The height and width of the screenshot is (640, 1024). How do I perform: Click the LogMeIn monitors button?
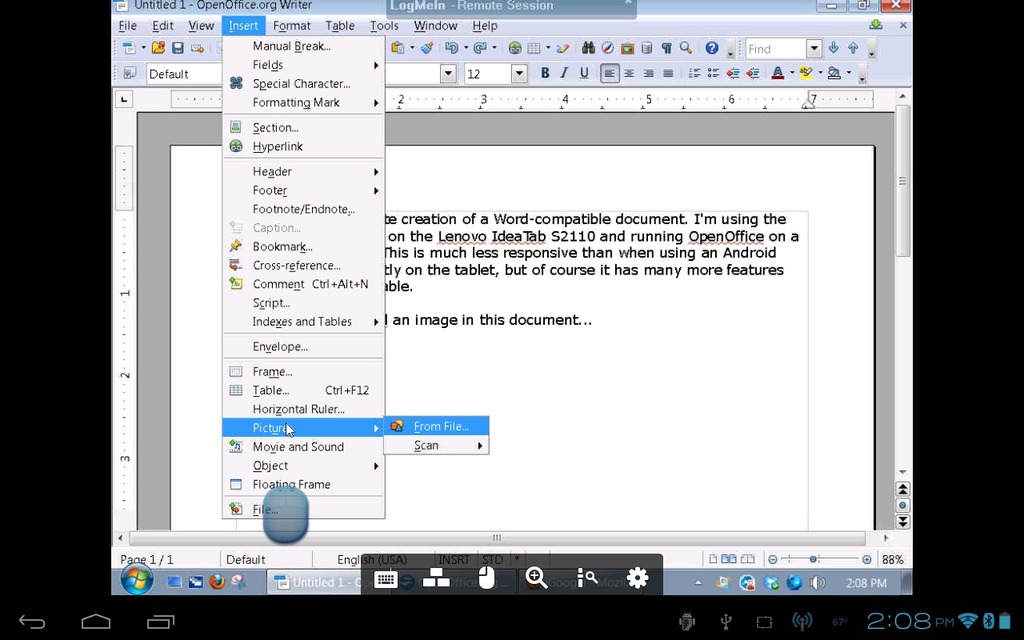[436, 578]
